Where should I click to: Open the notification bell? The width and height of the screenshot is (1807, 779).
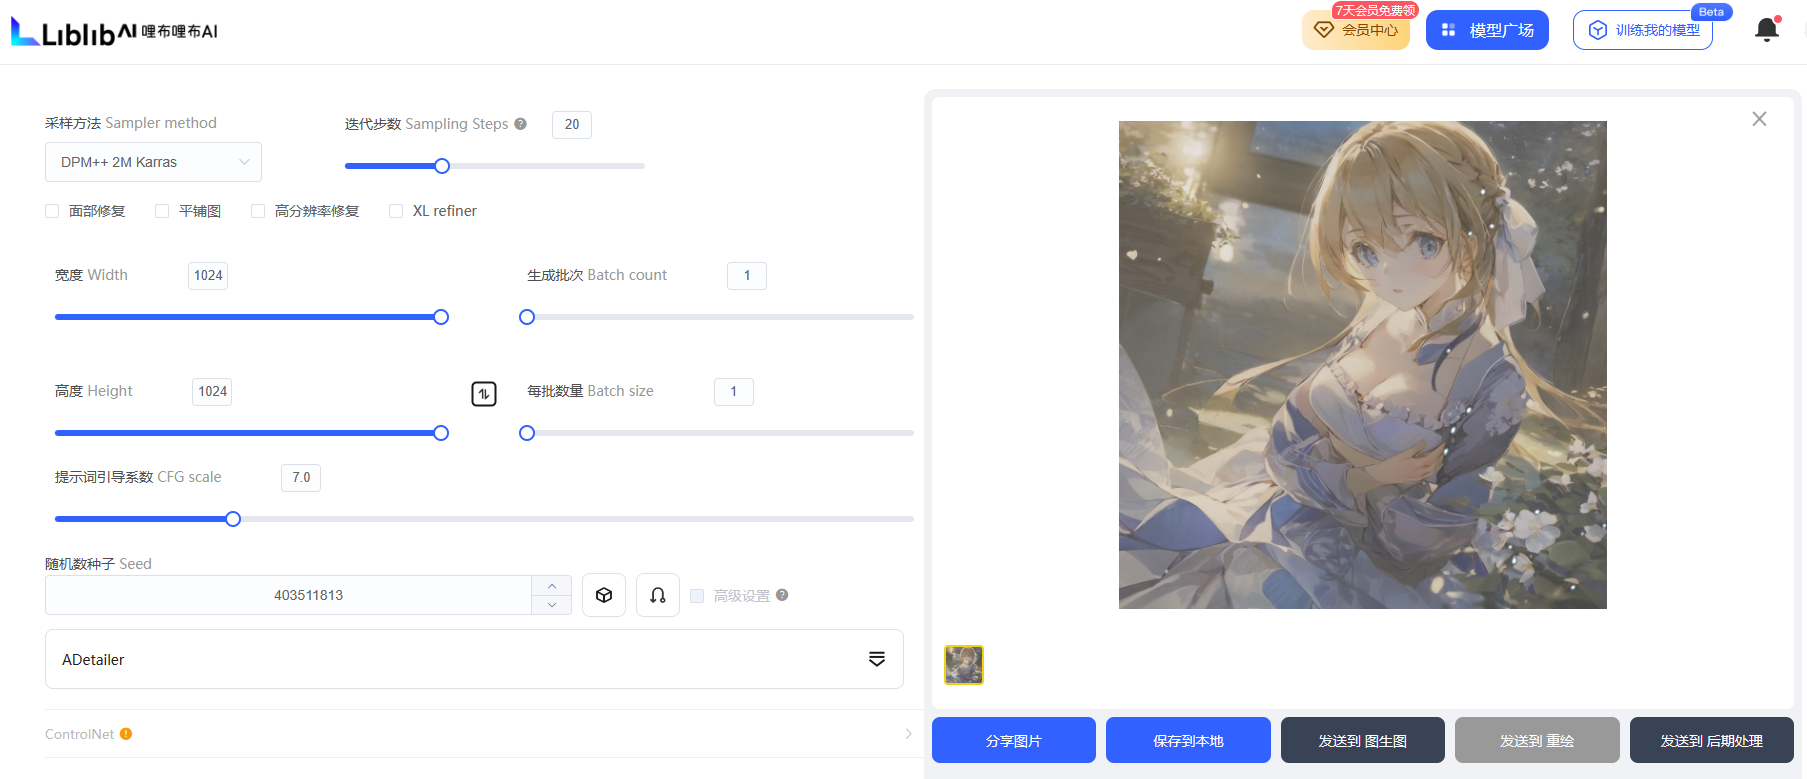(1767, 29)
